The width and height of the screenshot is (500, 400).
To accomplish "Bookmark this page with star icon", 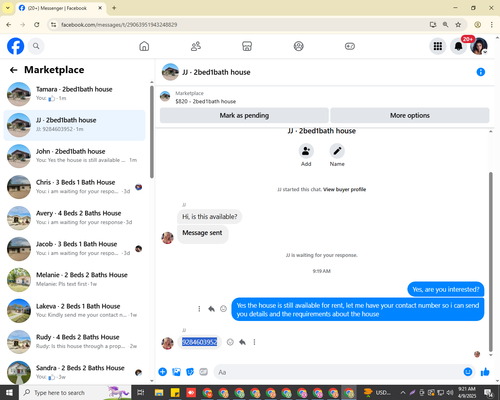I will click(x=458, y=25).
